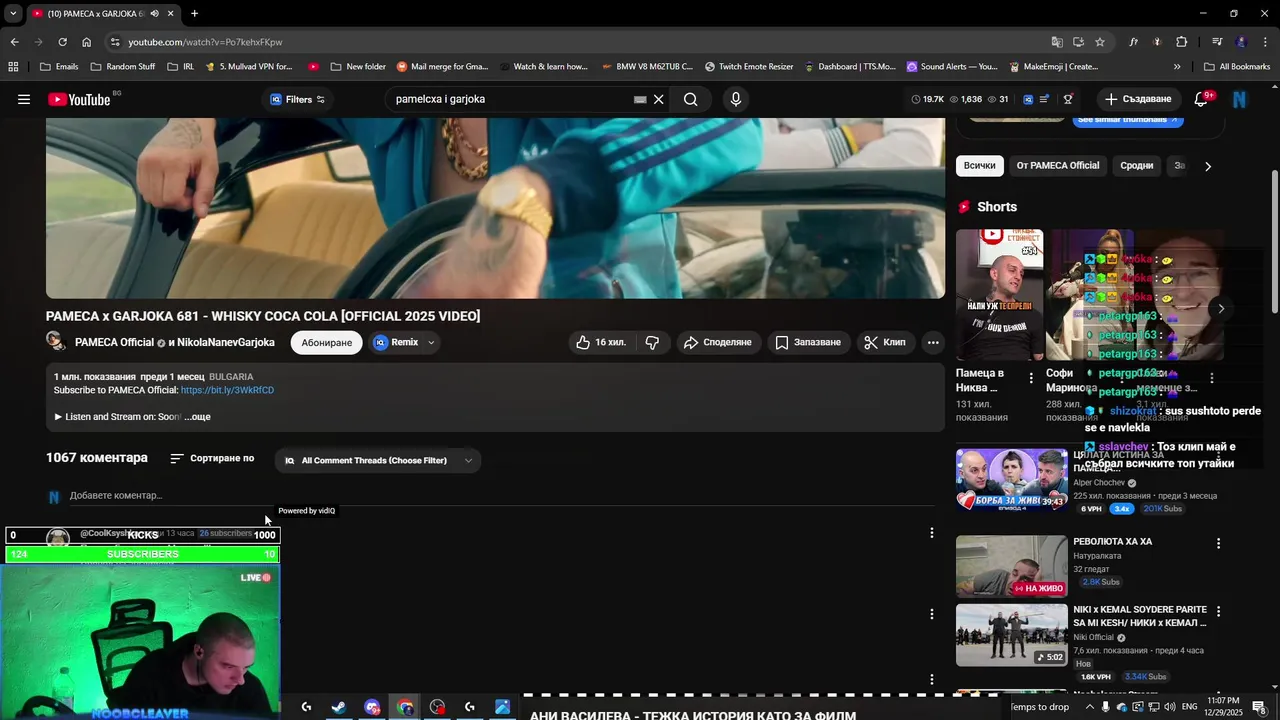Screen dimensions: 1280x720
Task: Open tab search dropdown arrow
Action: coord(12,14)
